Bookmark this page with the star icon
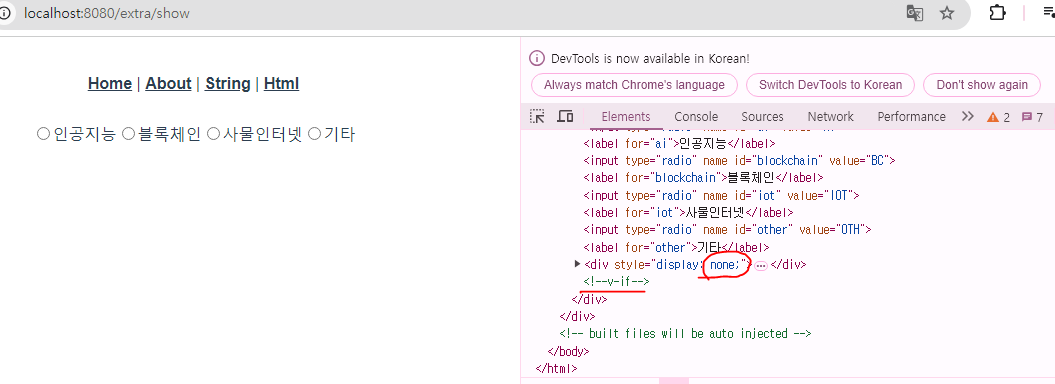This screenshot has width=1055, height=384. (947, 13)
